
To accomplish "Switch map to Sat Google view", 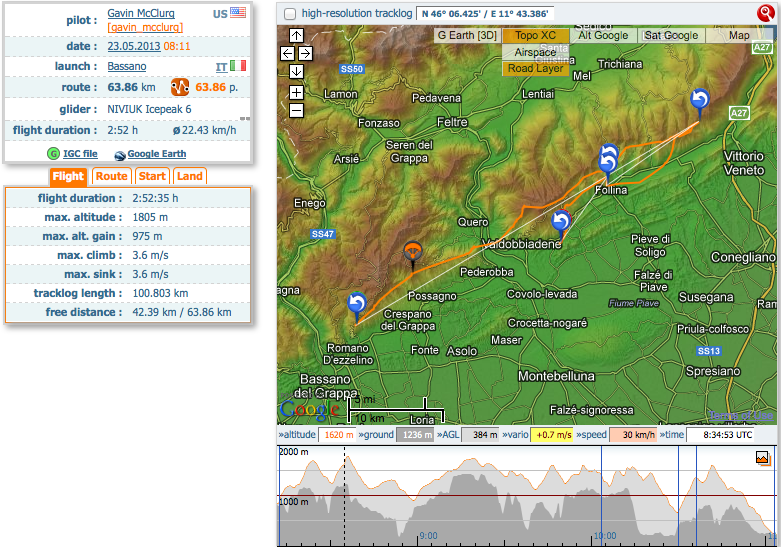I will (x=671, y=36).
